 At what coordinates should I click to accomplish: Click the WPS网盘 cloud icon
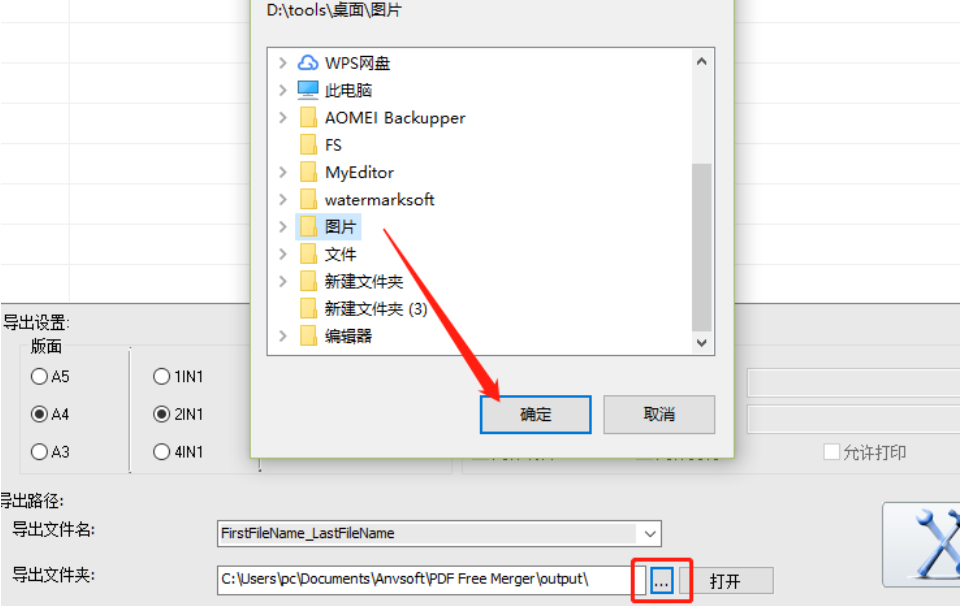308,62
